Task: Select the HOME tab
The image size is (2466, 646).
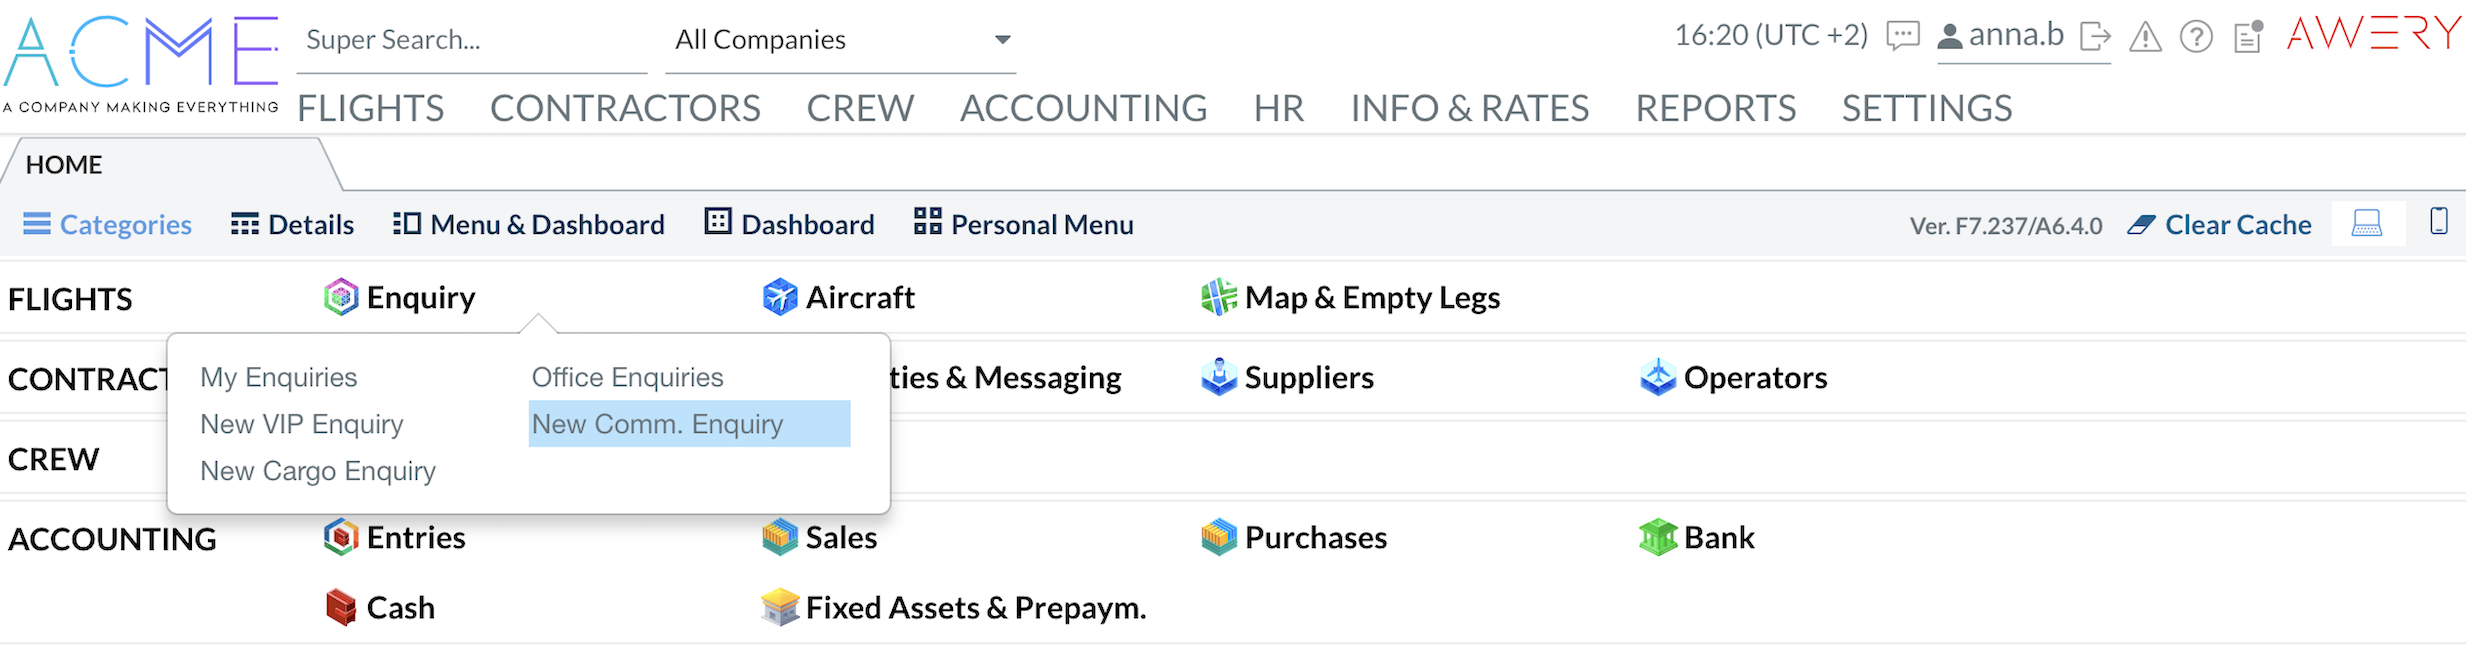Action: (64, 165)
